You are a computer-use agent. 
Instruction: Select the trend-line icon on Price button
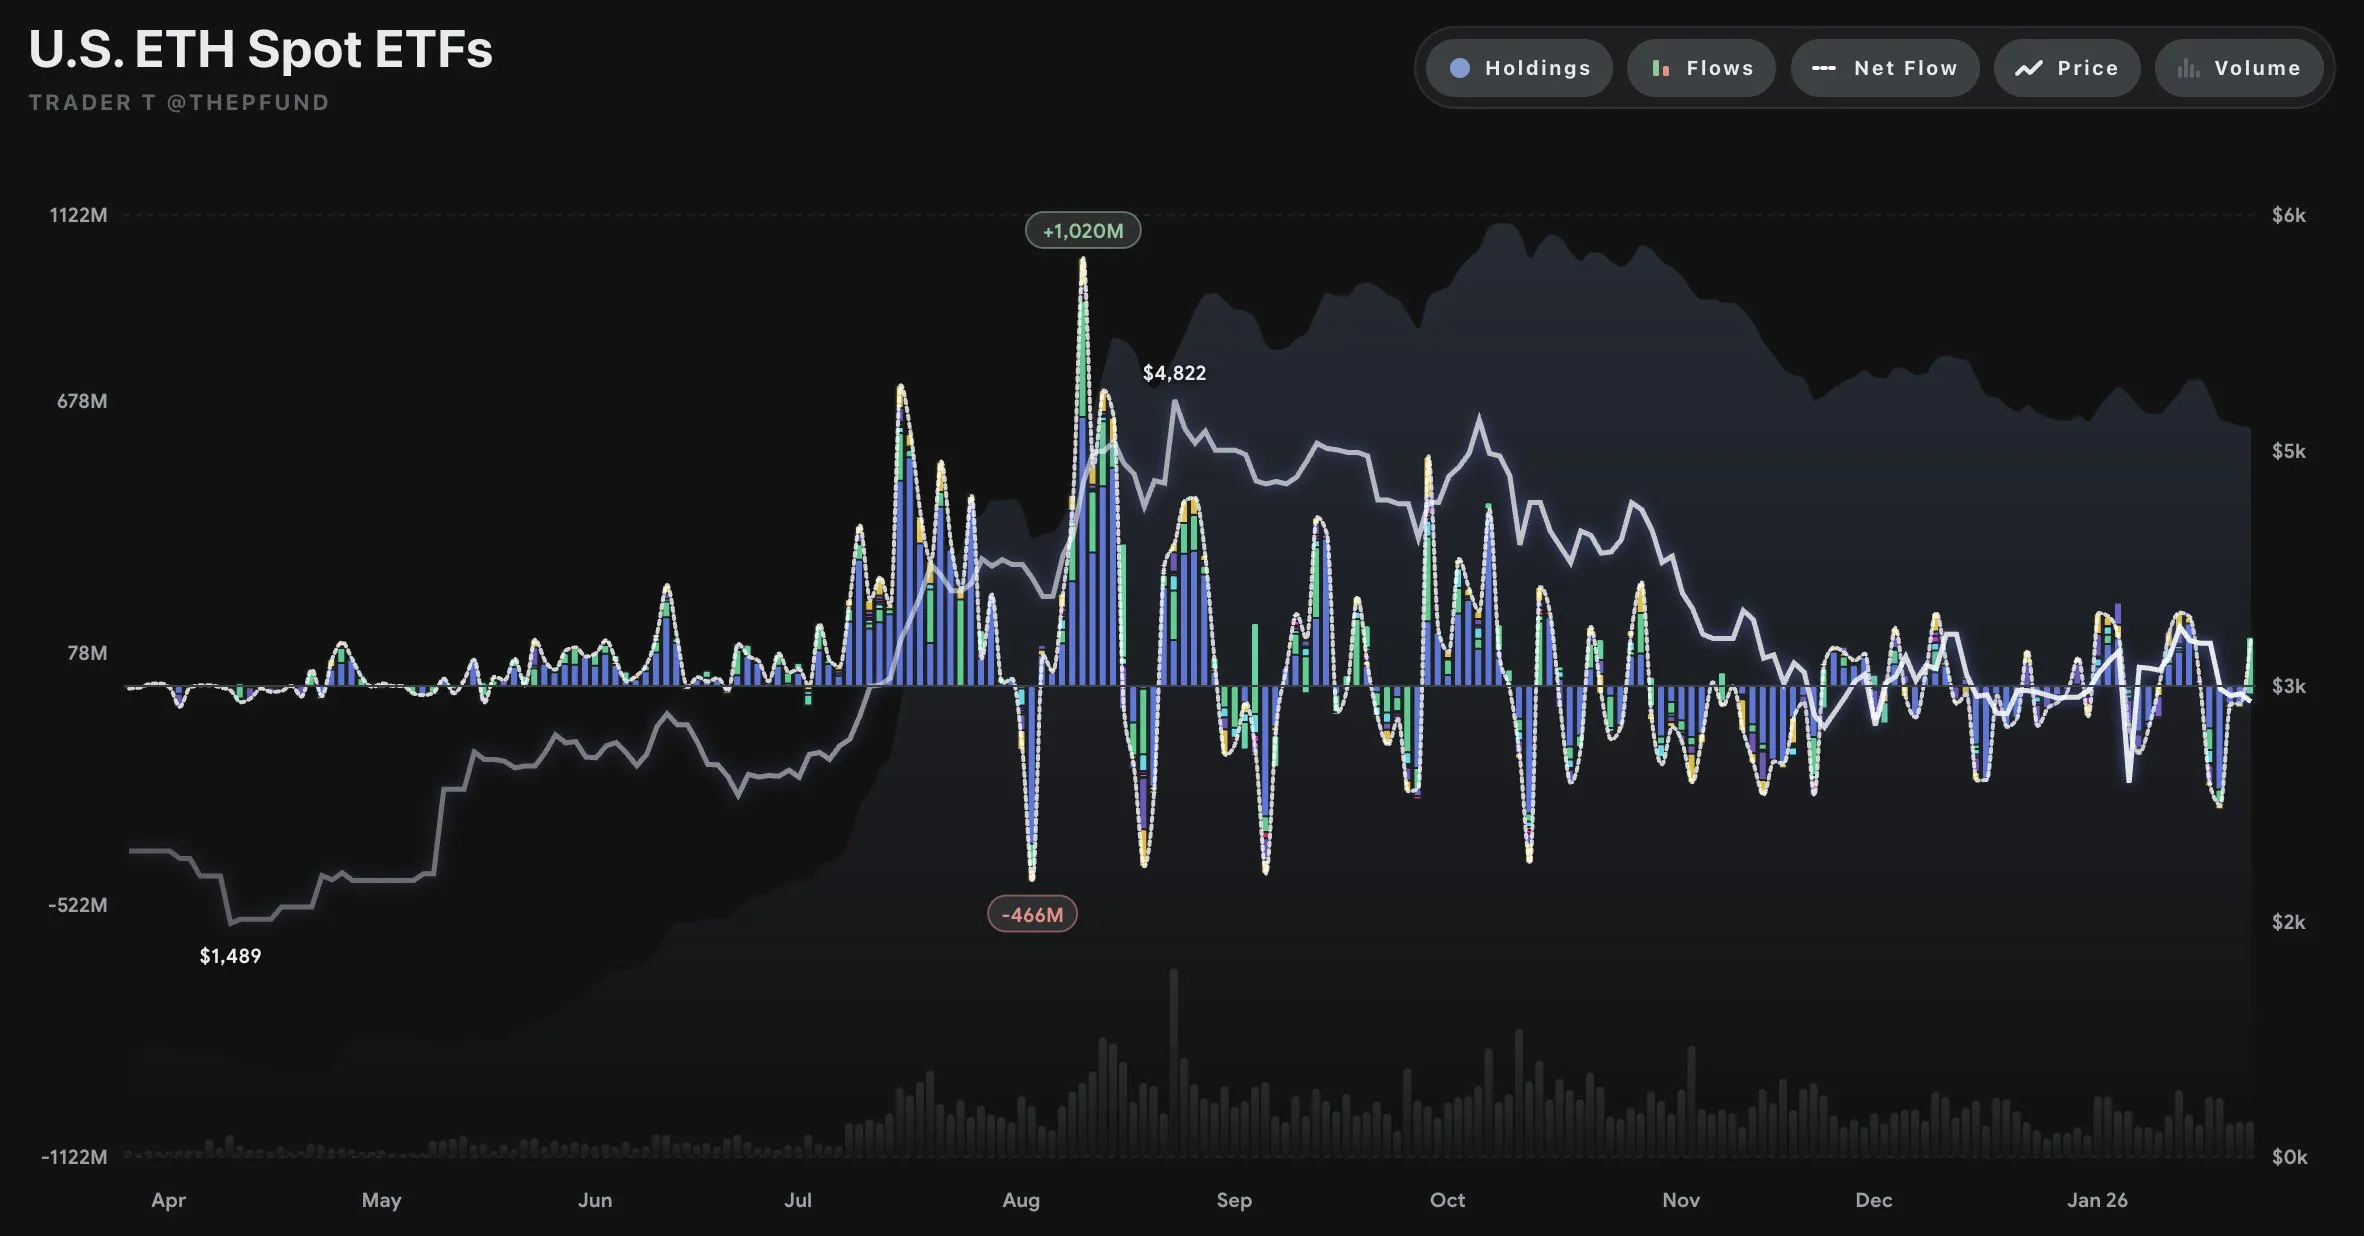tap(2028, 68)
